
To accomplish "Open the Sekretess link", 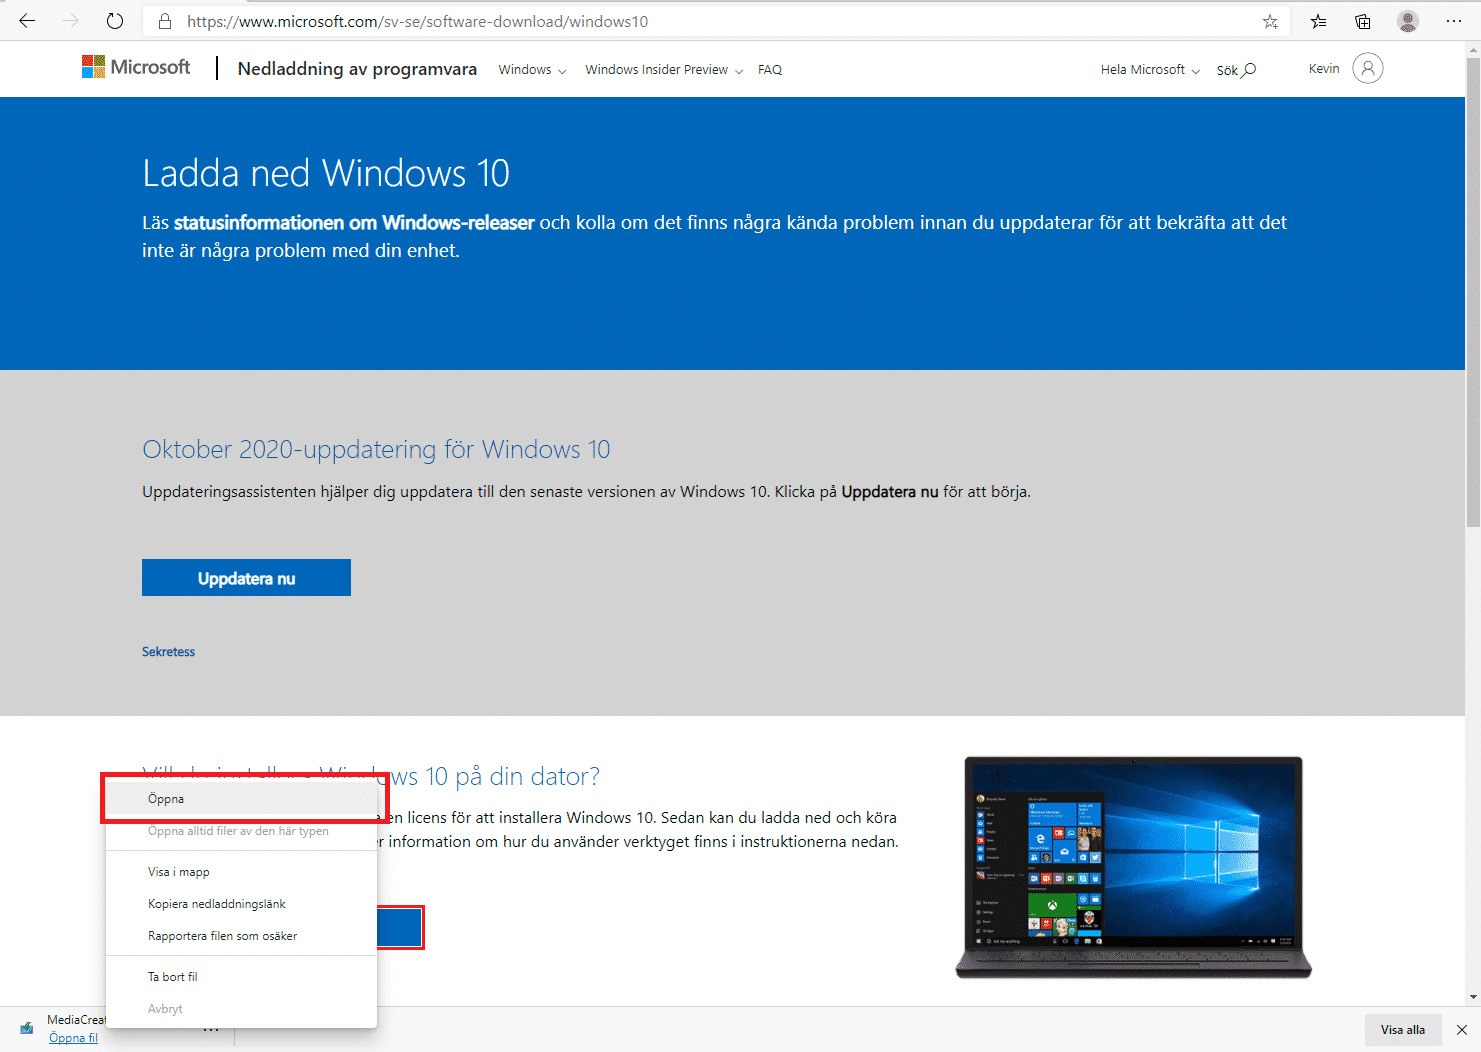I will pyautogui.click(x=168, y=652).
